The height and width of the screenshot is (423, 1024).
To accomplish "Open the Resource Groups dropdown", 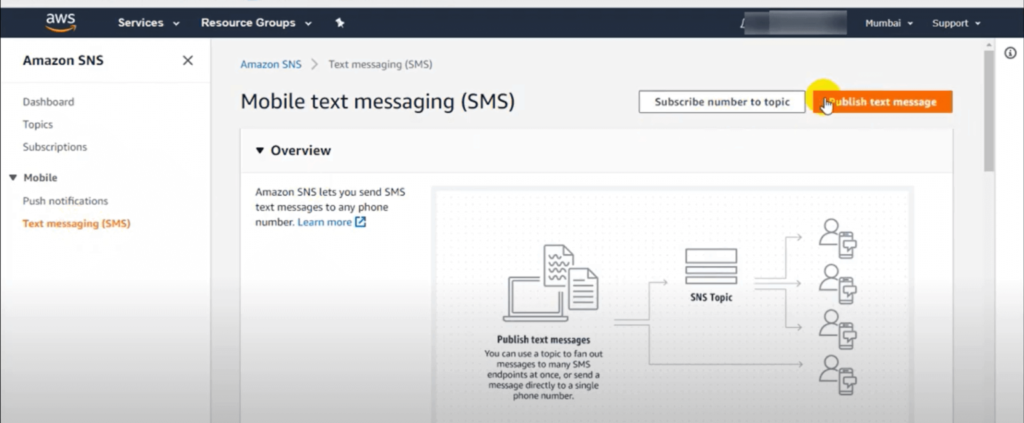I will coord(256,23).
